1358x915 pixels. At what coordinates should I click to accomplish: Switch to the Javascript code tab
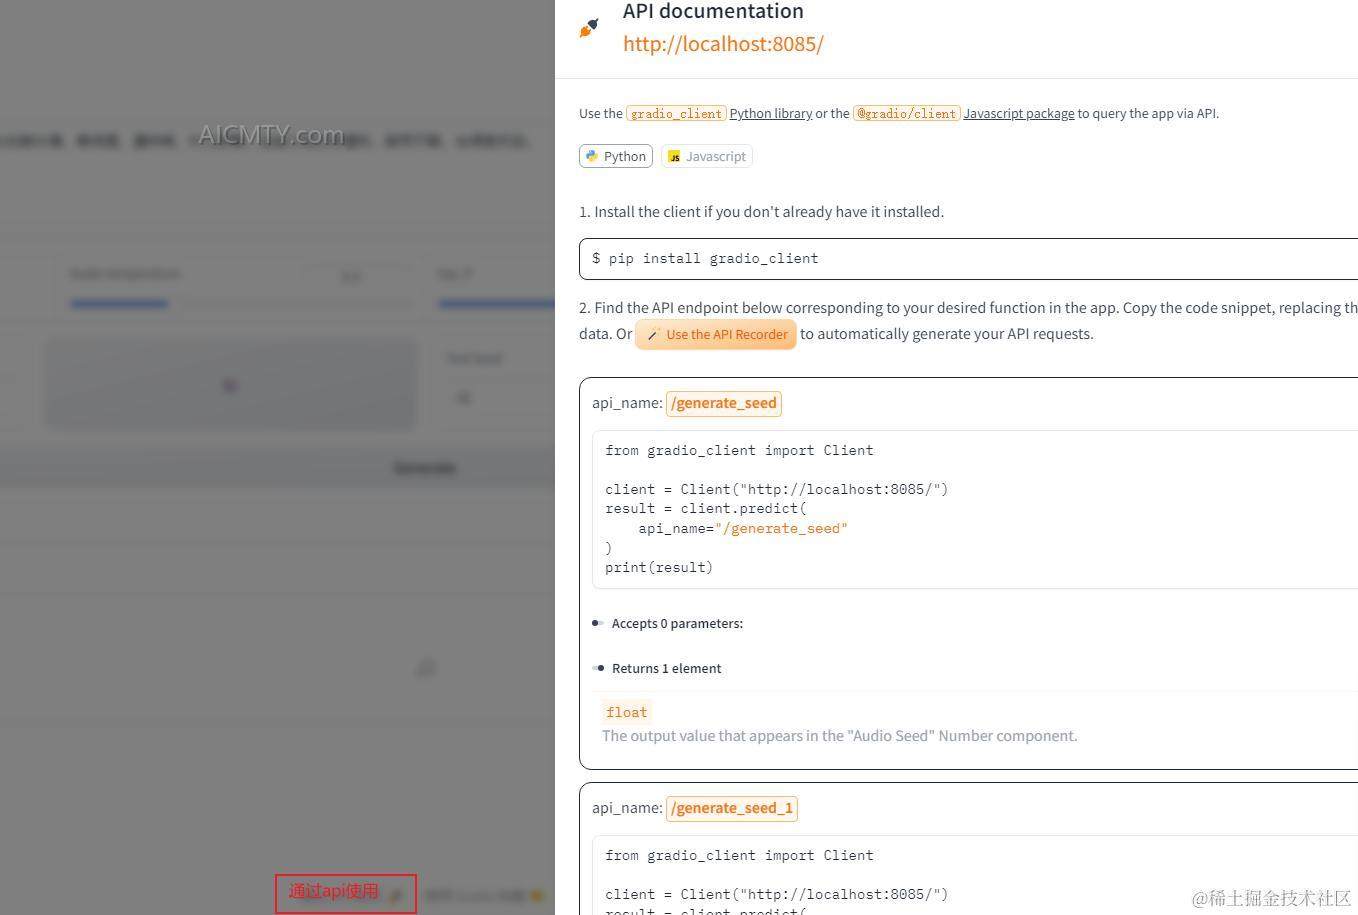[x=706, y=156]
